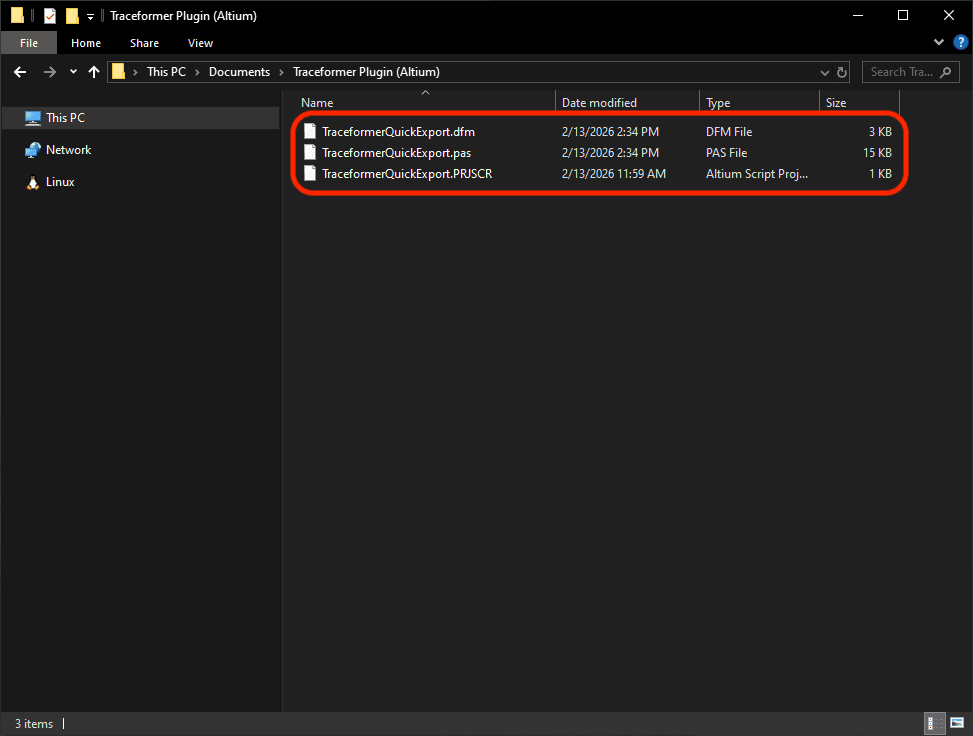Switch to details view in status bar
Image resolution: width=973 pixels, height=736 pixels.
point(934,723)
